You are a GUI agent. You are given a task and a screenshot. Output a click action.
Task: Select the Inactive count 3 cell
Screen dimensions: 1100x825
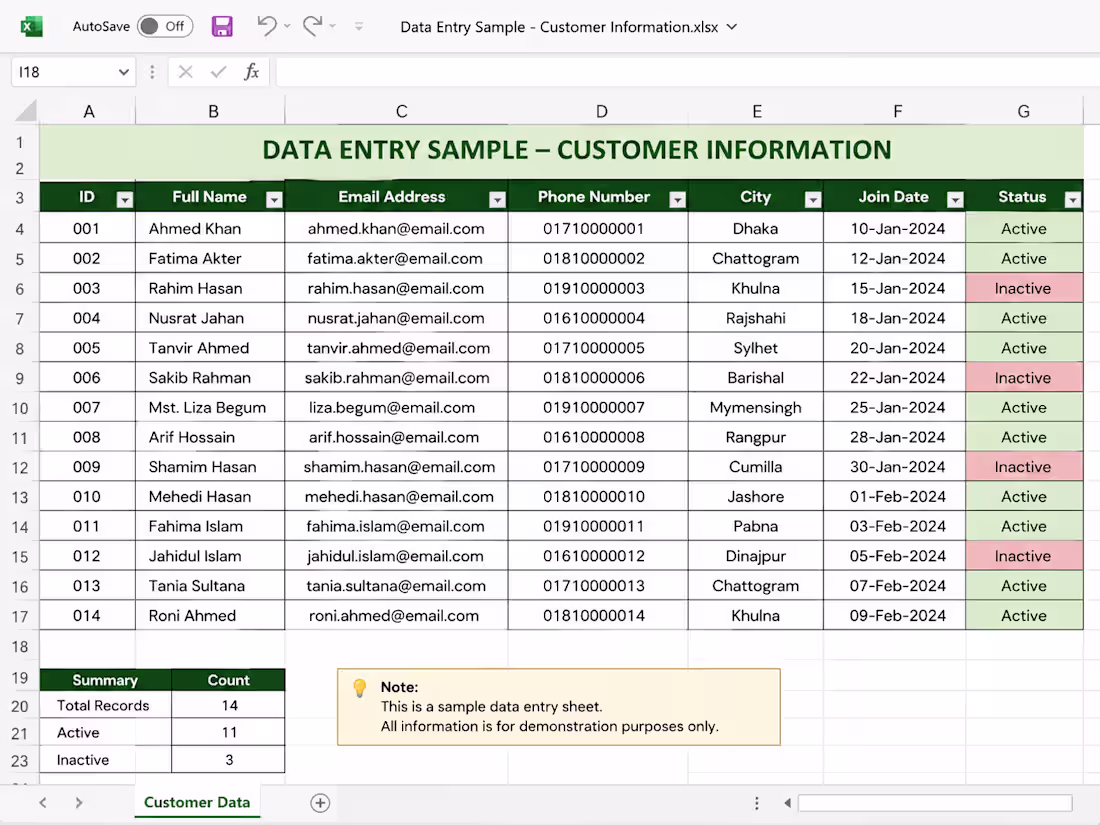228,759
